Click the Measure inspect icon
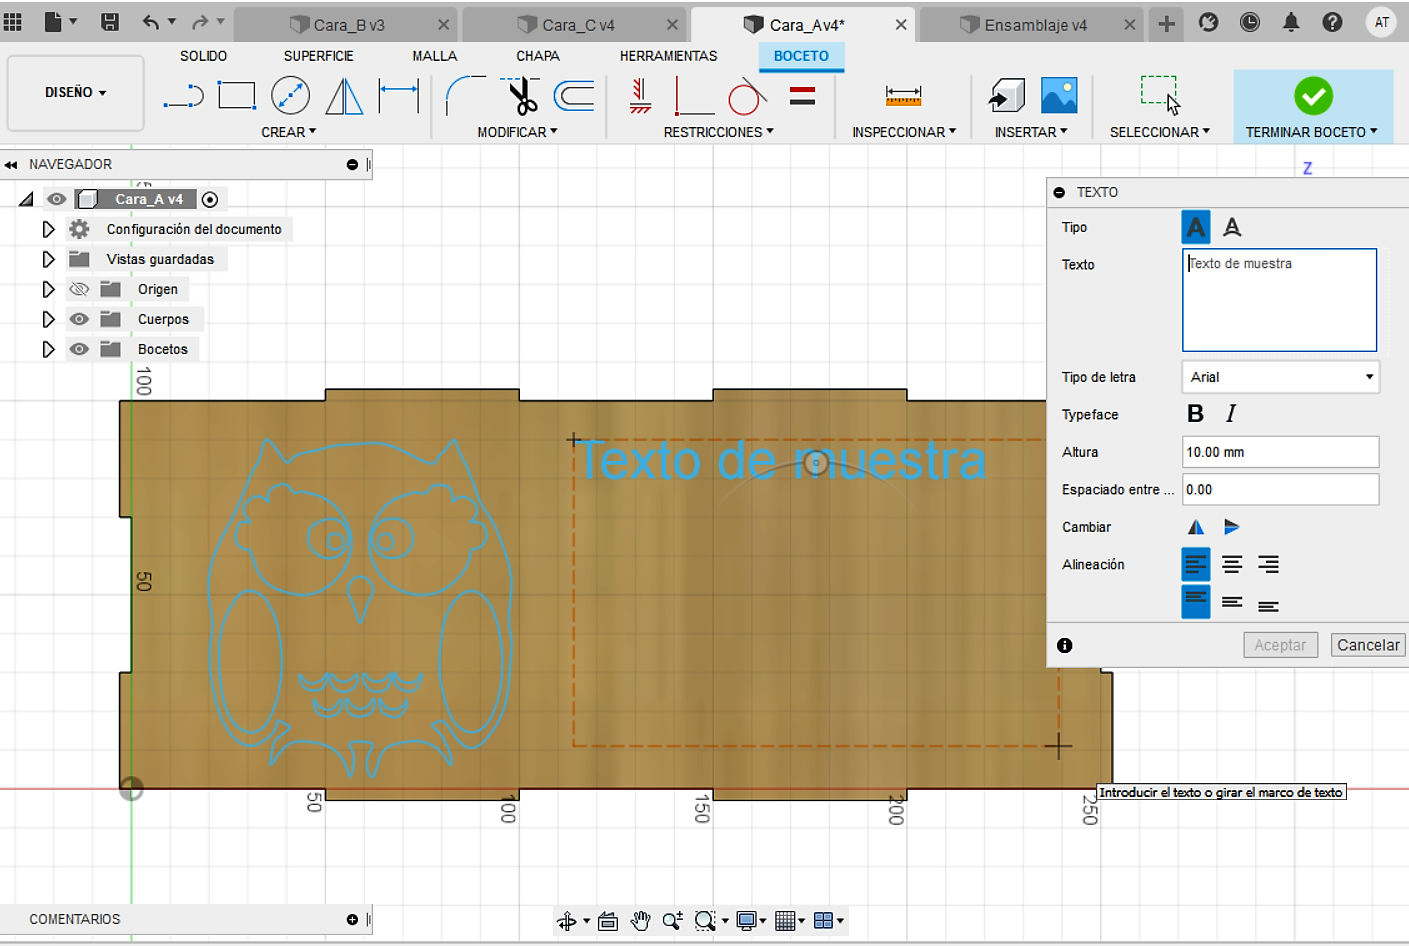Image resolution: width=1409 pixels, height=946 pixels. (x=903, y=96)
